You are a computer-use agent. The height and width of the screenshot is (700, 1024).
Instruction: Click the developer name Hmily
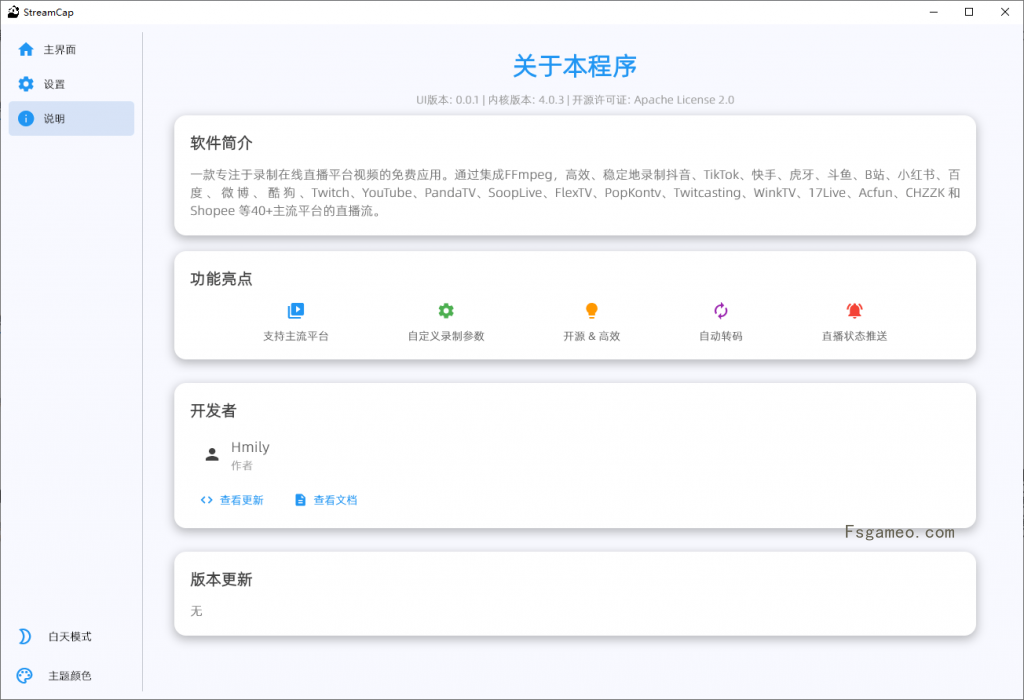250,447
